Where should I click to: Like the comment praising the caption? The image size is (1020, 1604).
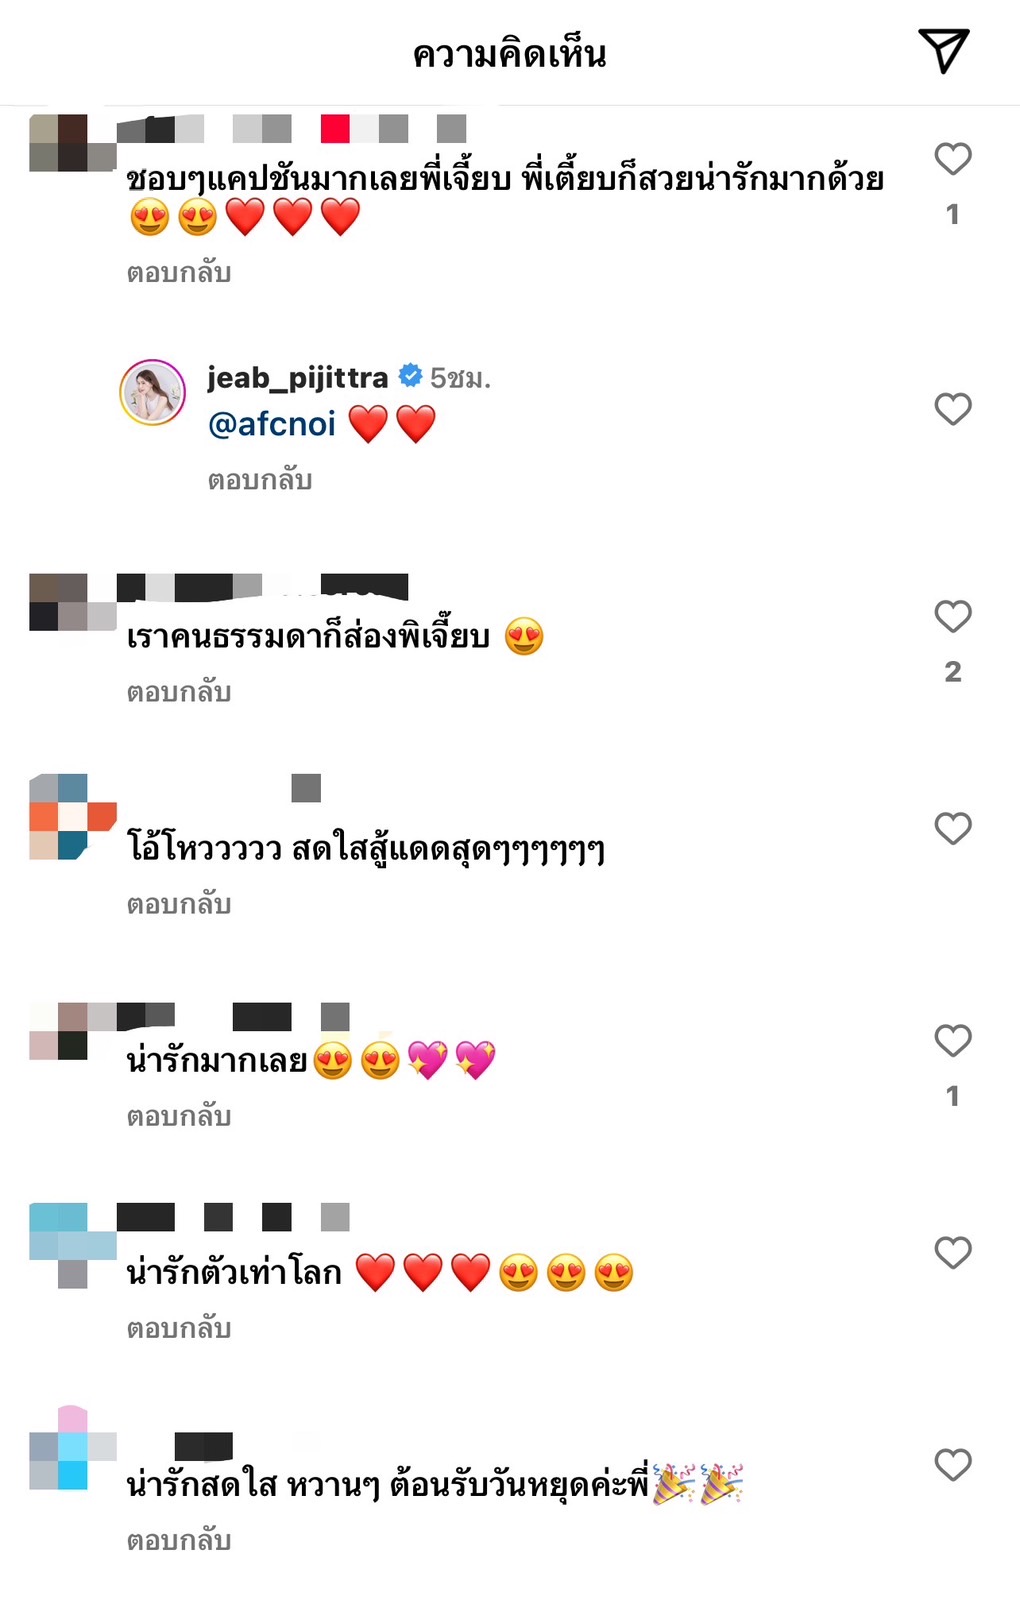coord(953,158)
